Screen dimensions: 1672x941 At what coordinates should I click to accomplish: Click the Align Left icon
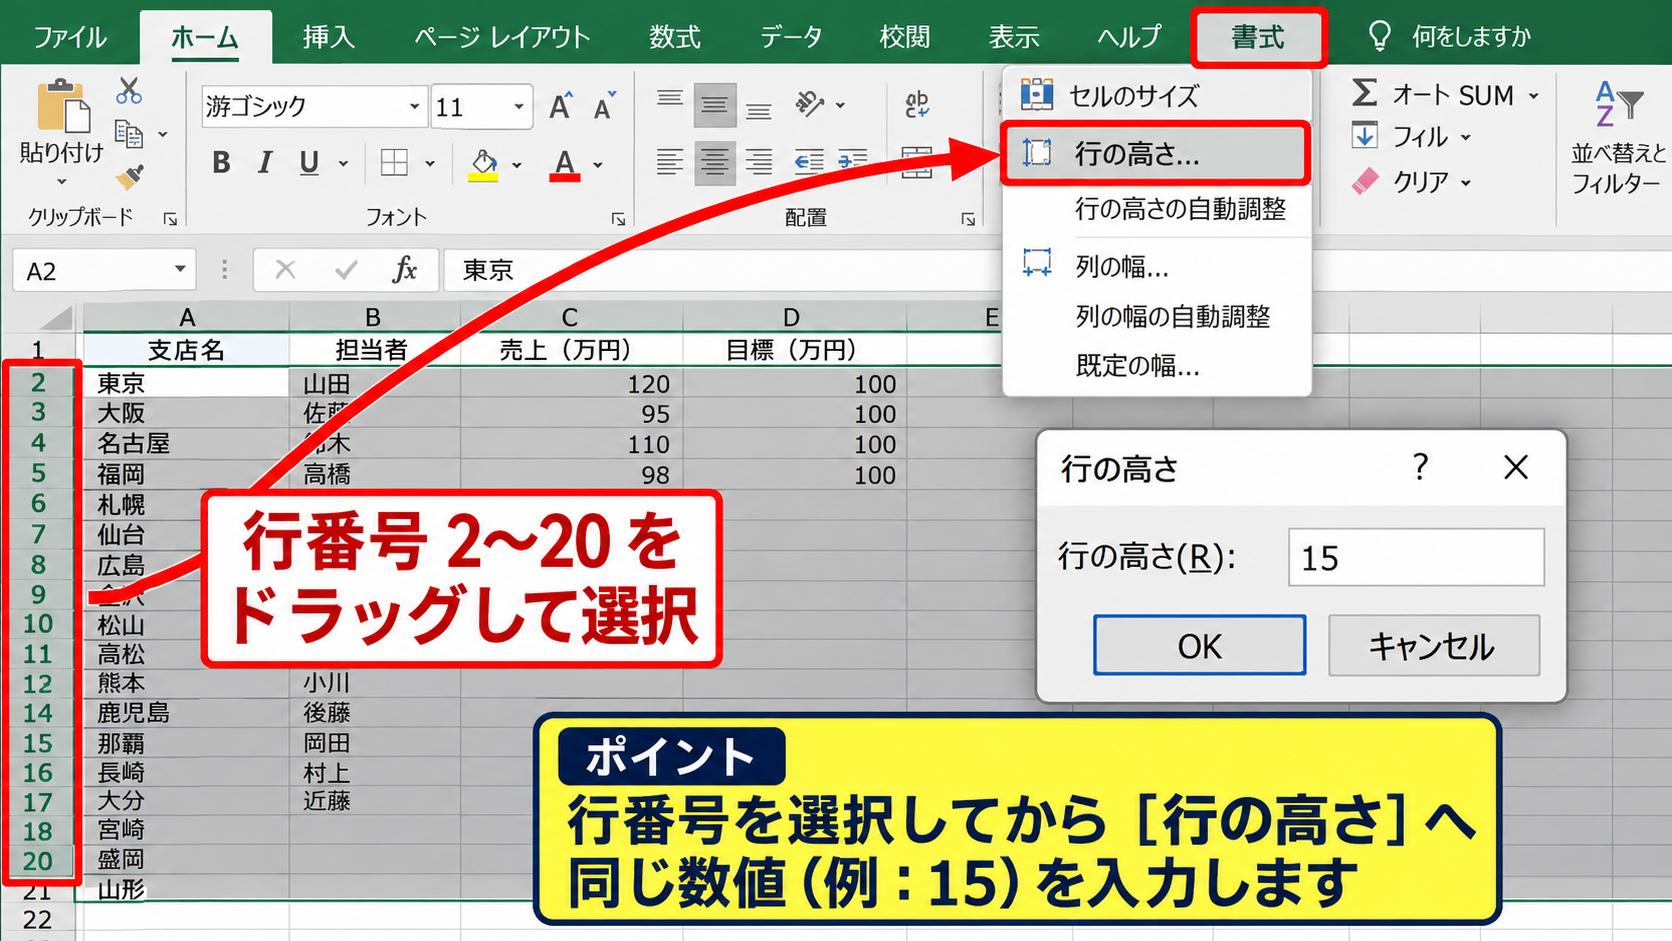coord(670,162)
